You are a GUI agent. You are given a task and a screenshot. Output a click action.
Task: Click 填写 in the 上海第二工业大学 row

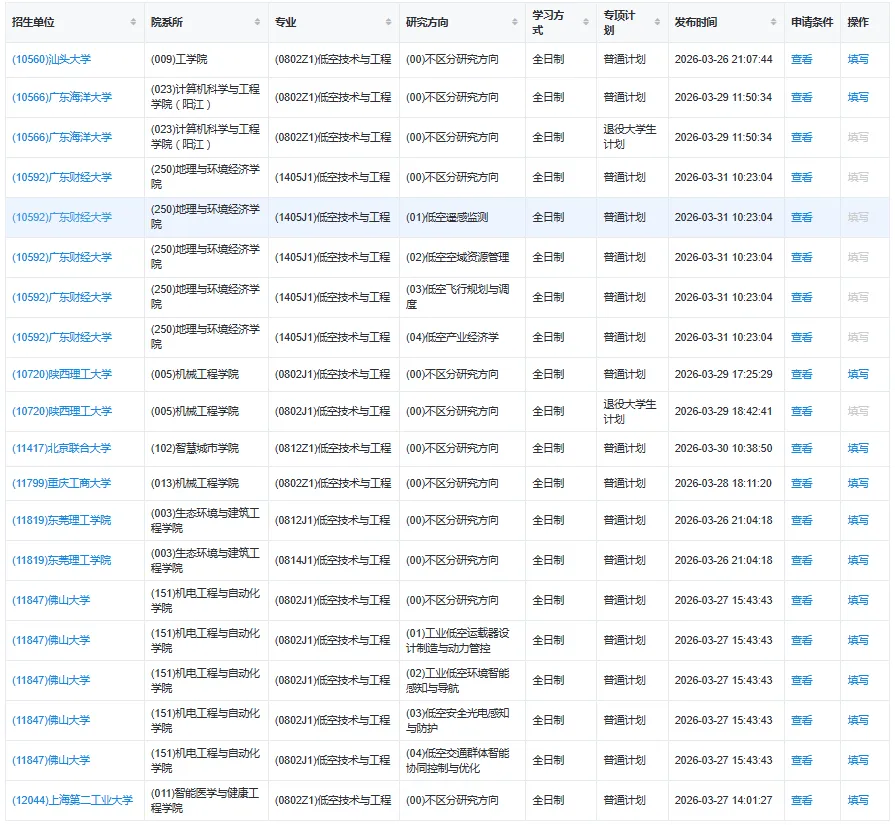(858, 800)
